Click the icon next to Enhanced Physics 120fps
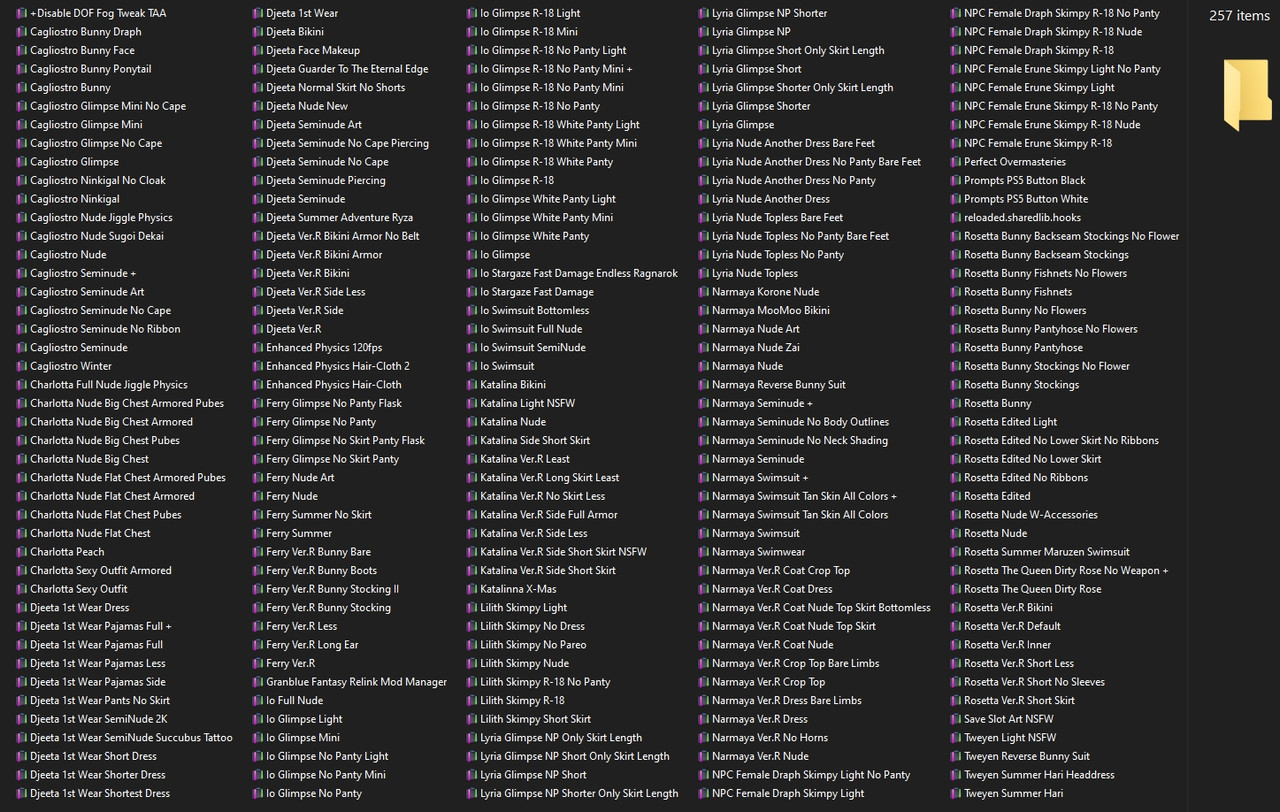The image size is (1280, 812). tap(258, 347)
